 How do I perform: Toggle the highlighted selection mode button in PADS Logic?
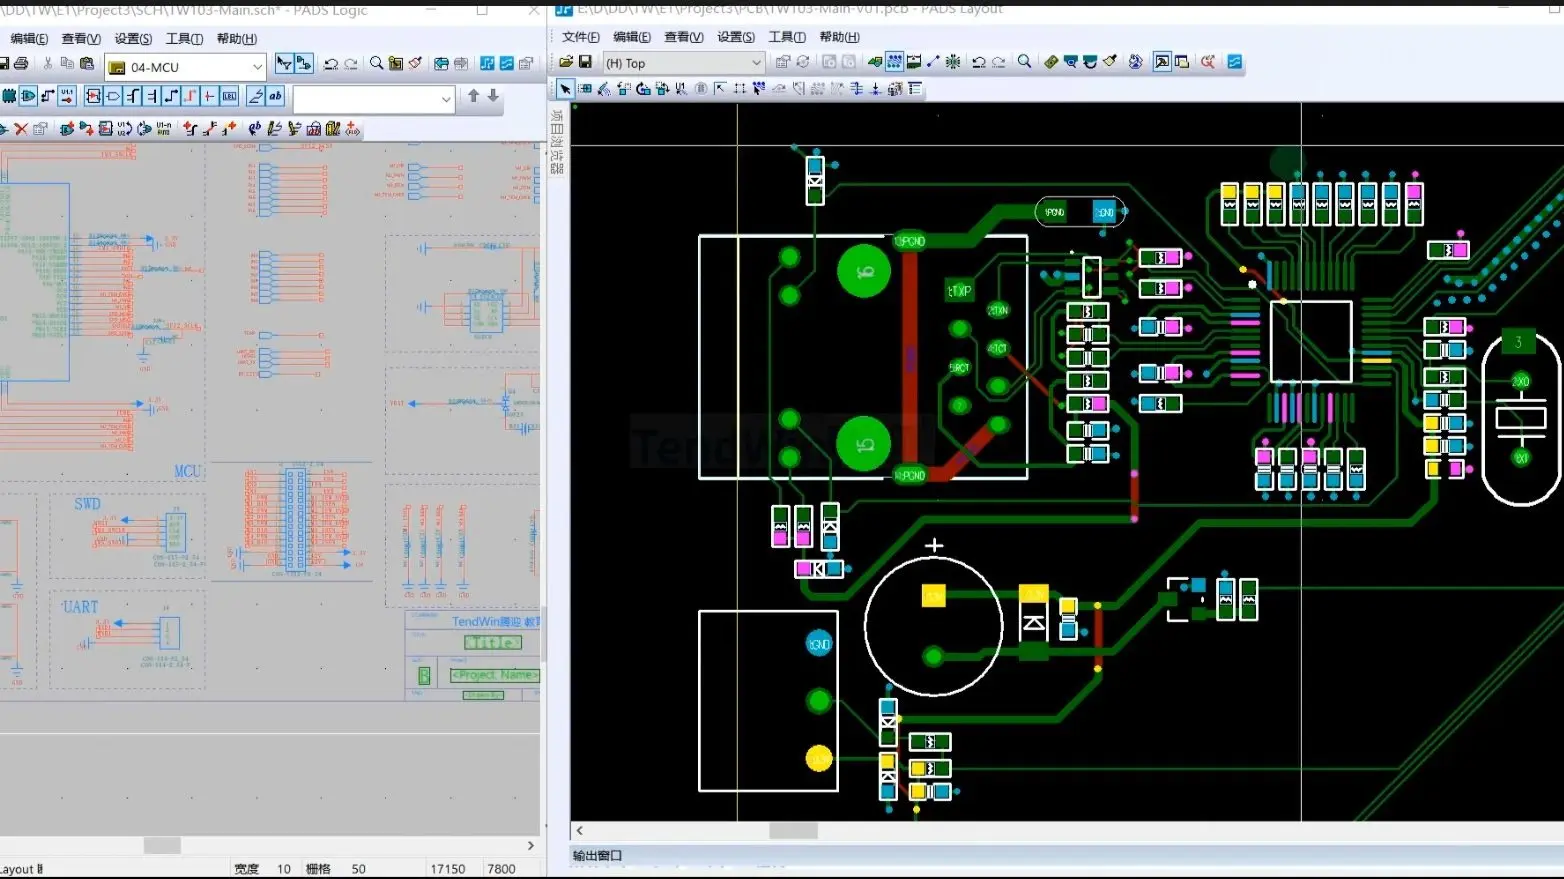click(284, 63)
